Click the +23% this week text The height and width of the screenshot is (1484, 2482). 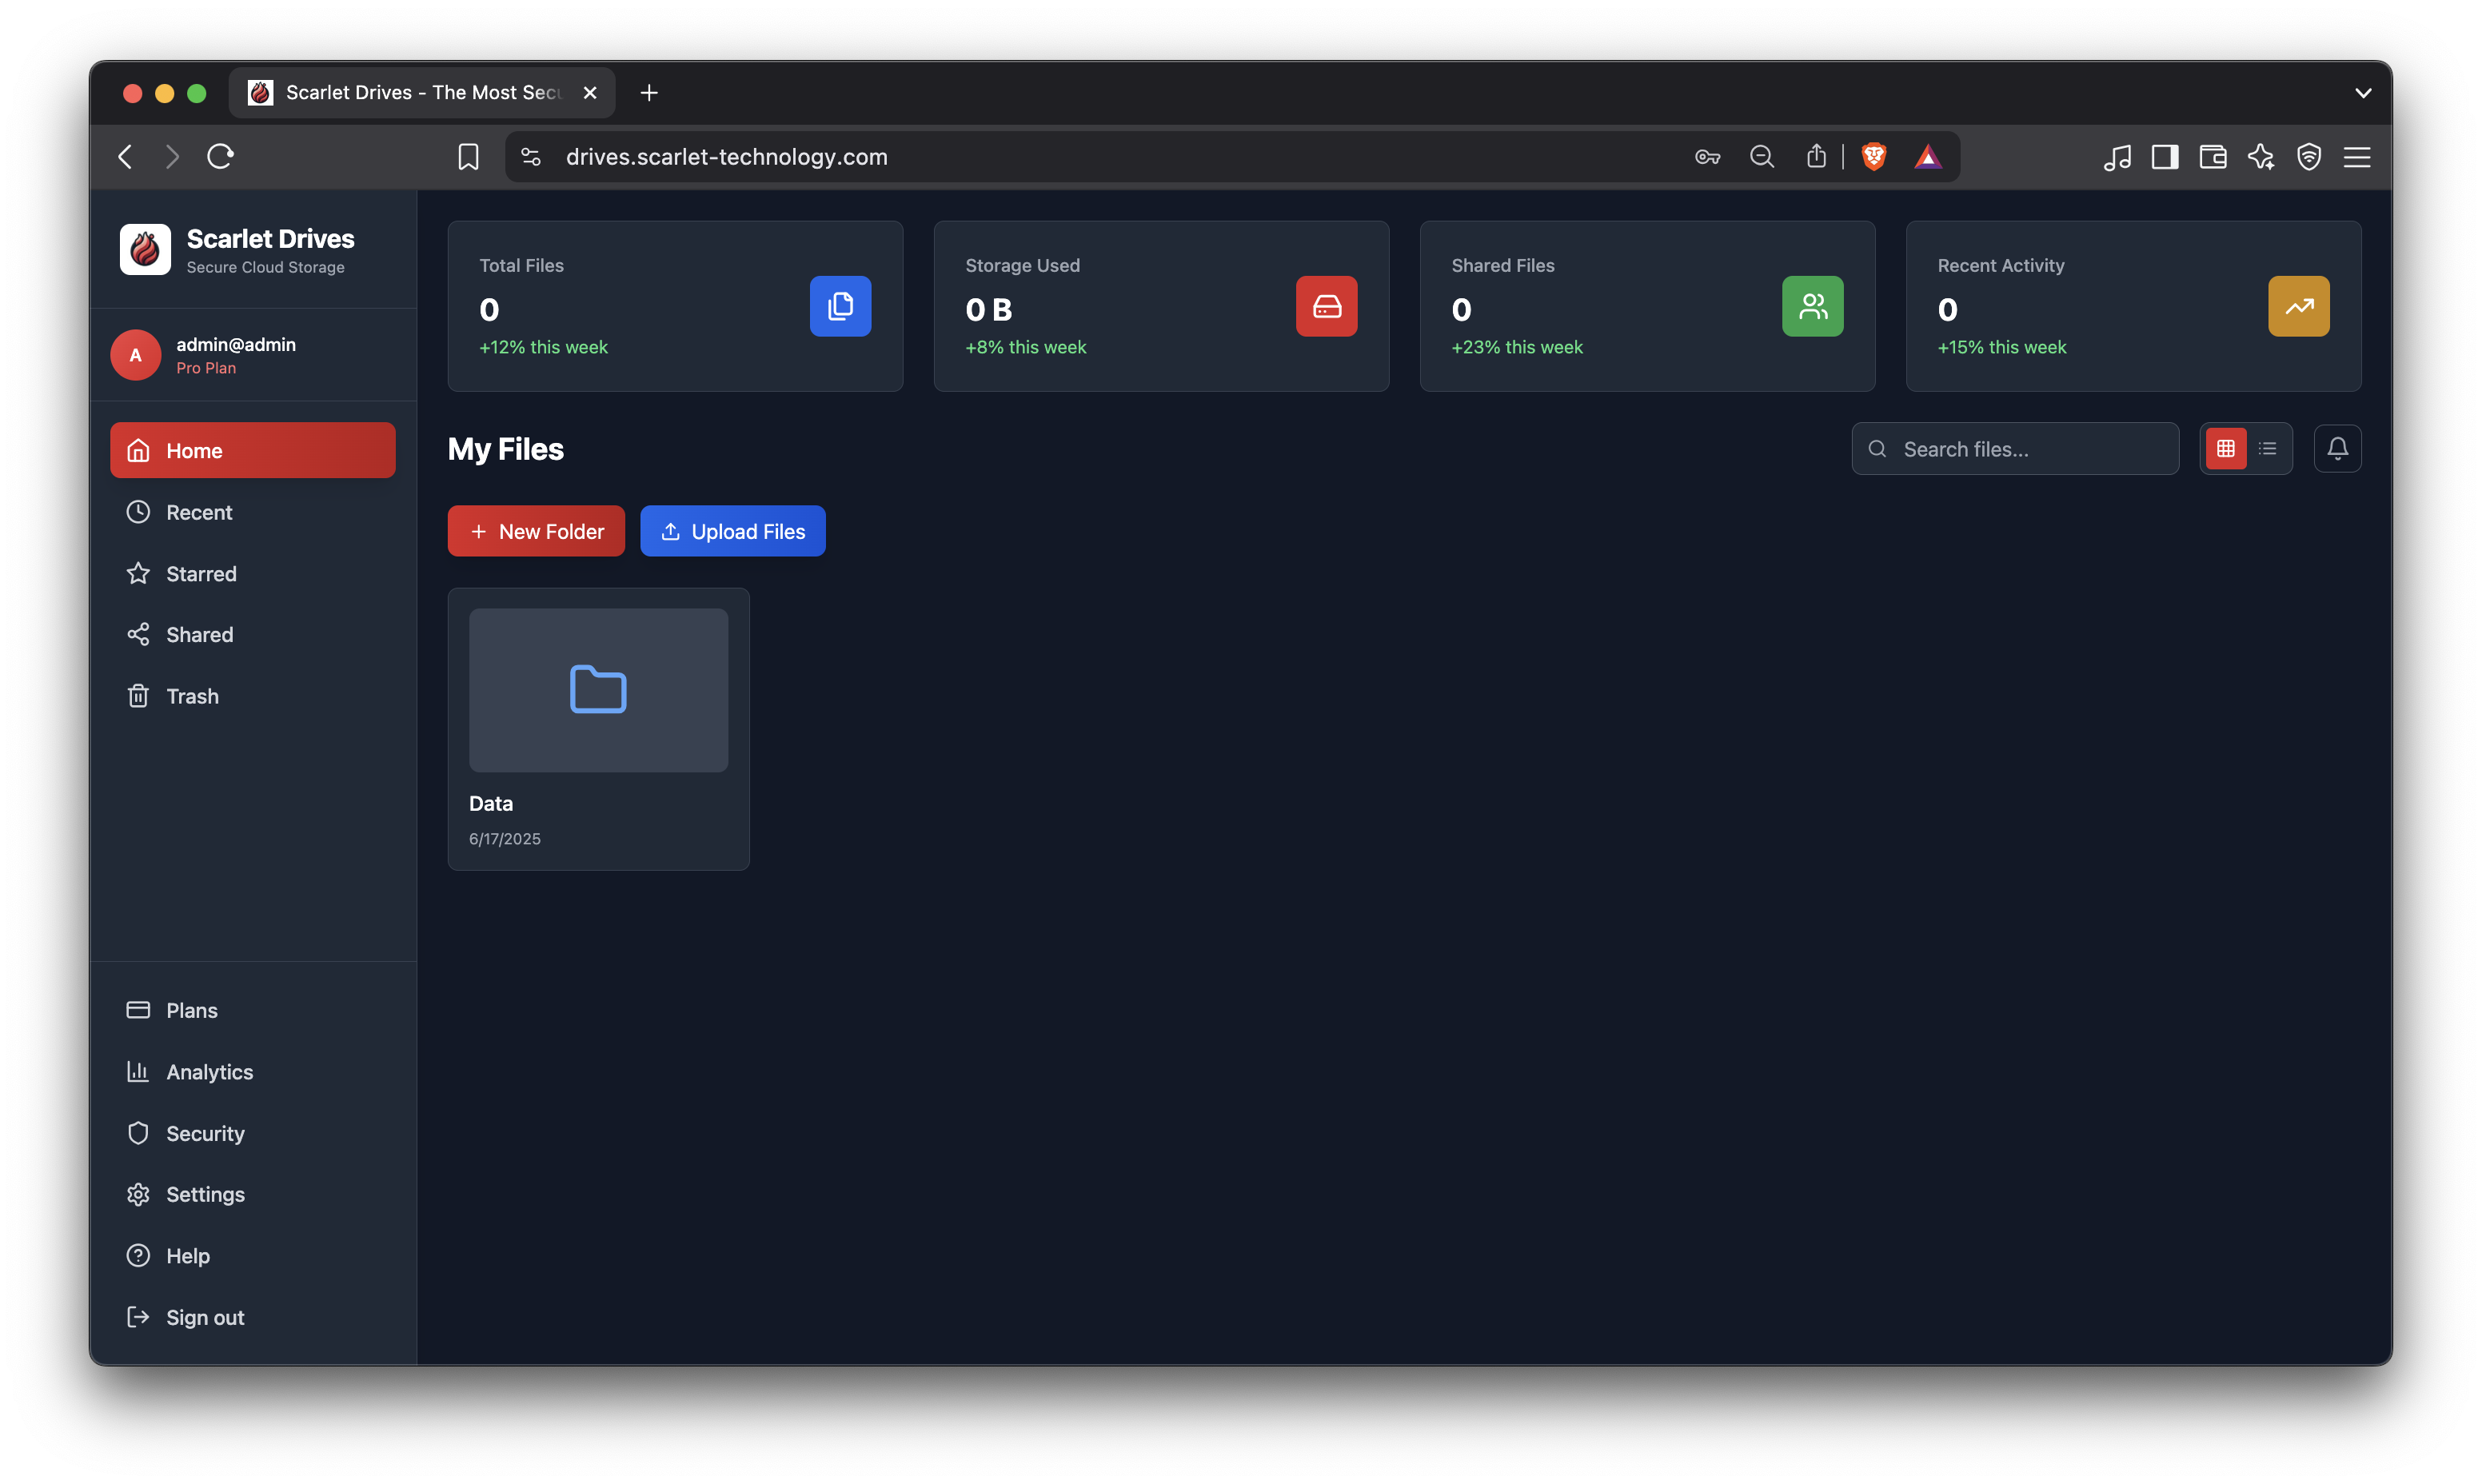tap(1517, 347)
